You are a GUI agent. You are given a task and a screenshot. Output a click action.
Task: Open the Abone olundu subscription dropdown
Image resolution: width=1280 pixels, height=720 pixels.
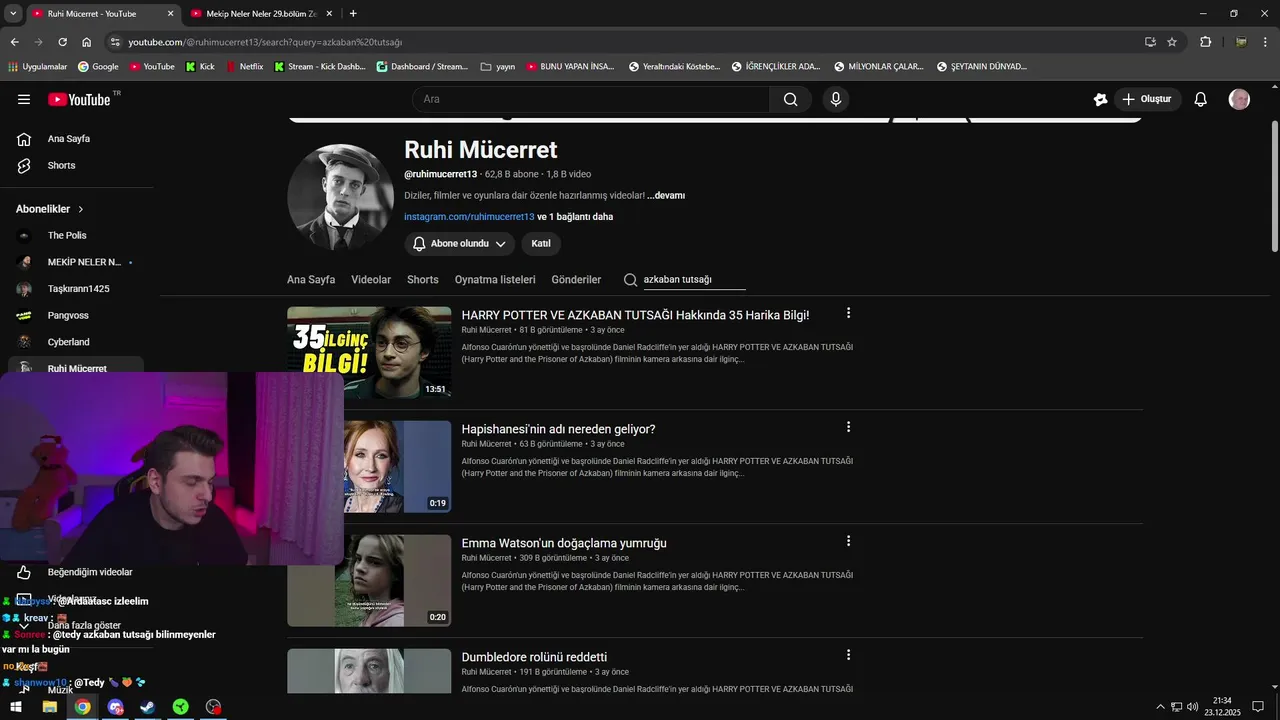(460, 244)
